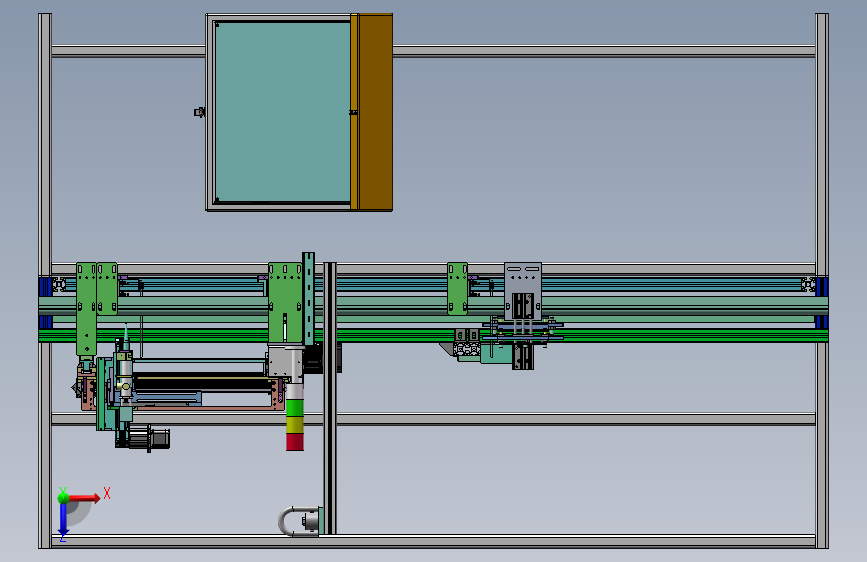Click the green Y axis ball on the triad
This screenshot has width=867, height=562.
coord(63,497)
